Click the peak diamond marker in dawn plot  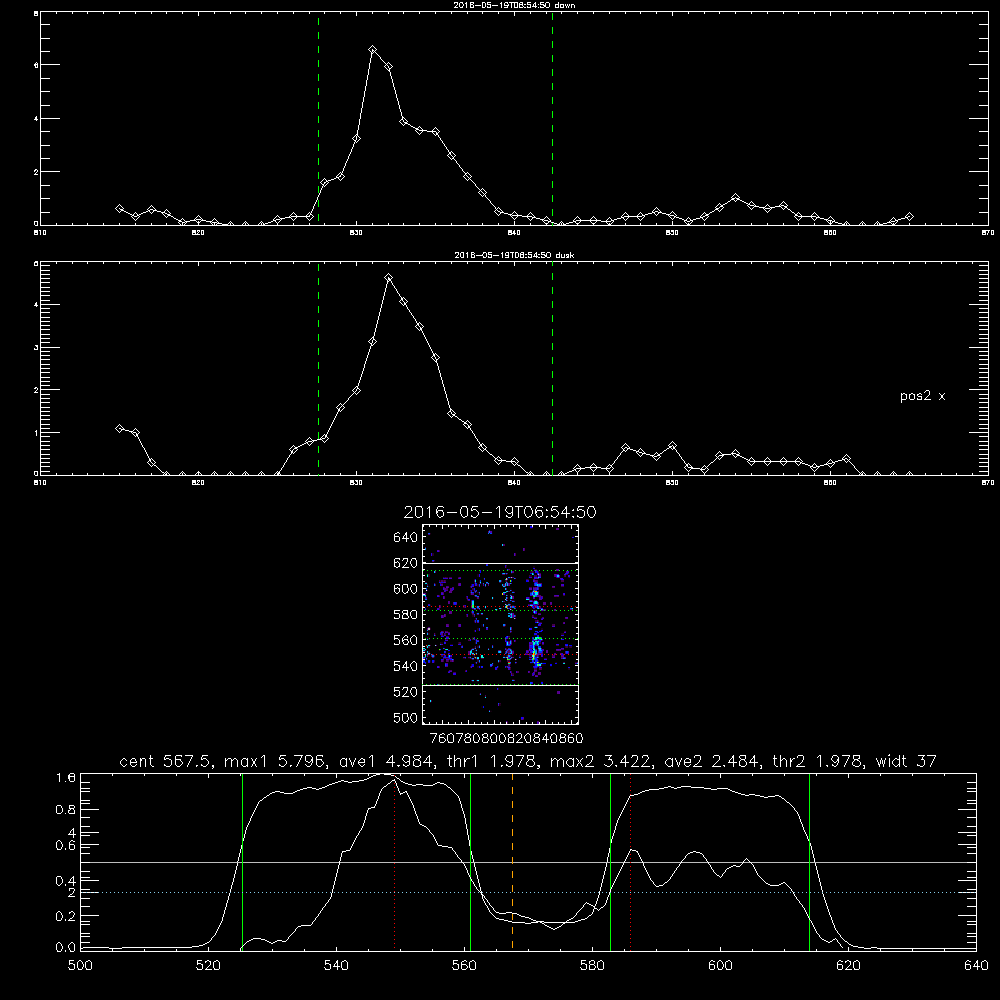373,49
